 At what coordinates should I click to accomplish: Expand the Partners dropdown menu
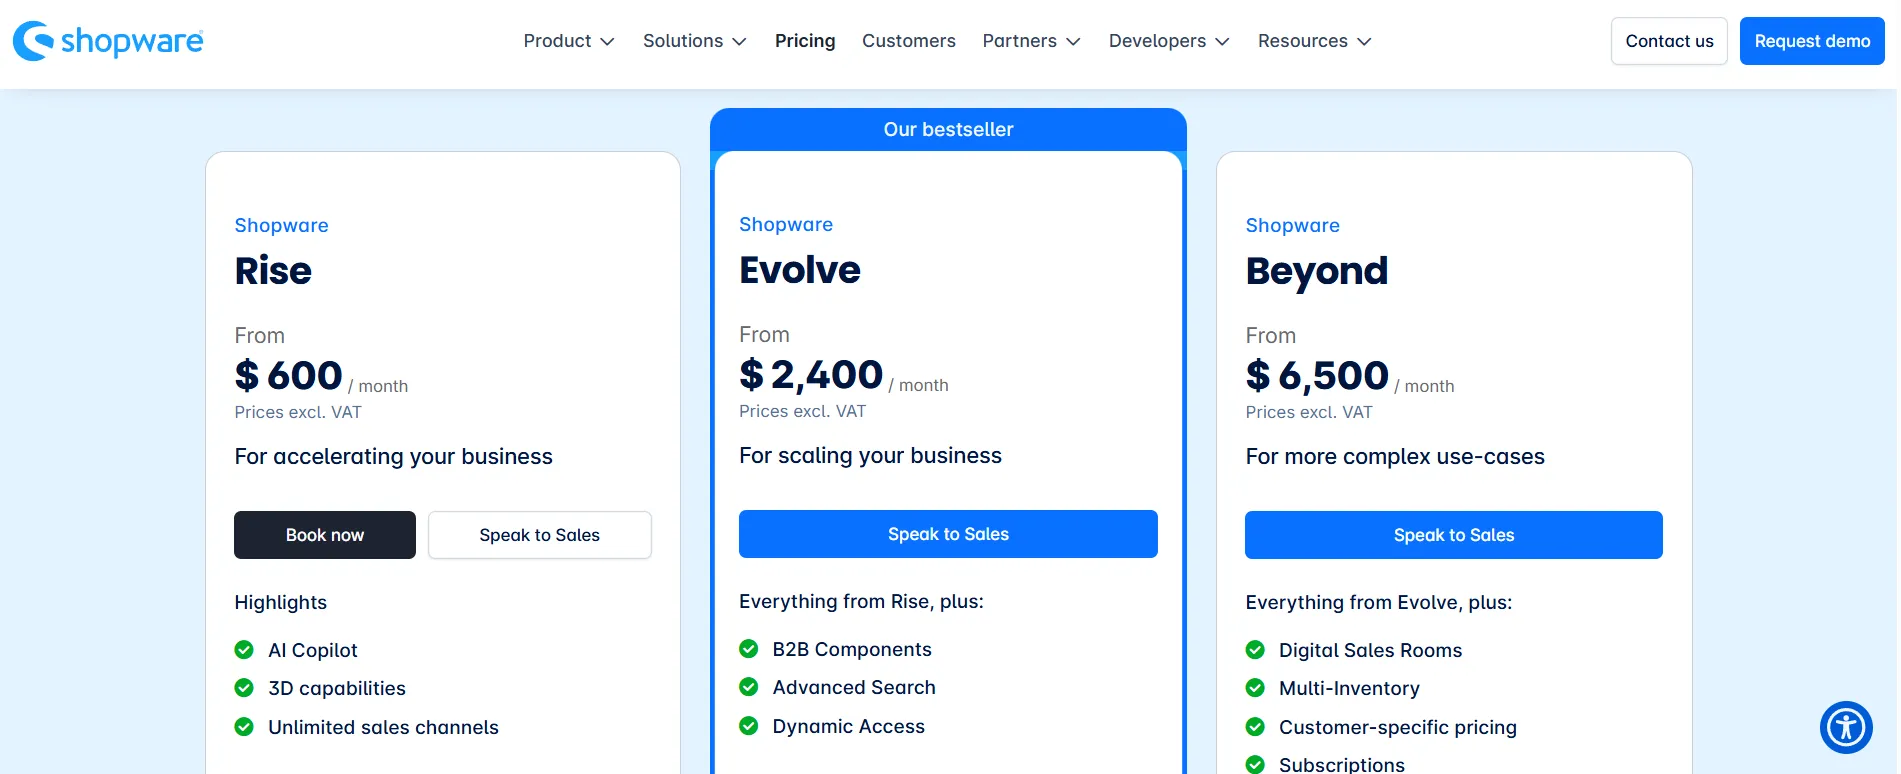coord(1031,41)
